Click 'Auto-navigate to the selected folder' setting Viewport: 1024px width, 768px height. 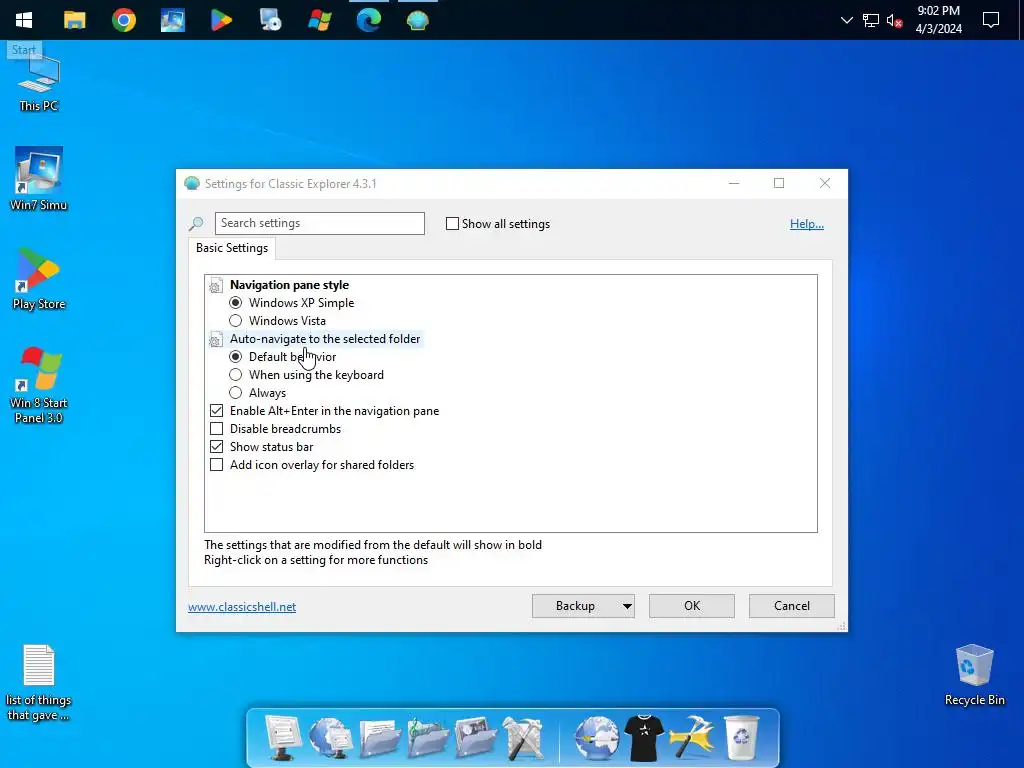(x=325, y=339)
